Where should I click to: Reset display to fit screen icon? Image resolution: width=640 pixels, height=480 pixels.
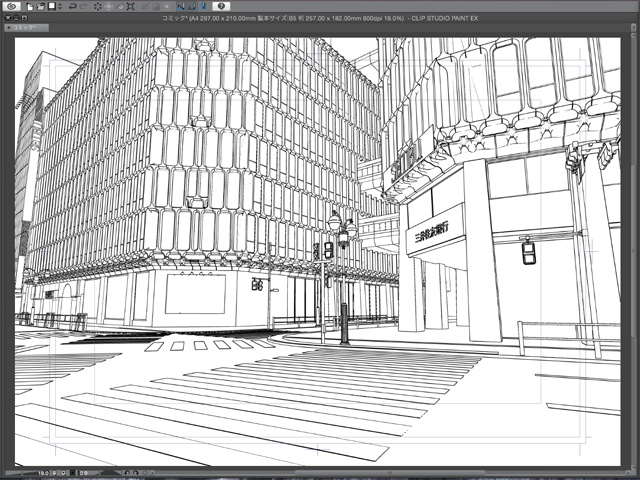(x=73, y=473)
